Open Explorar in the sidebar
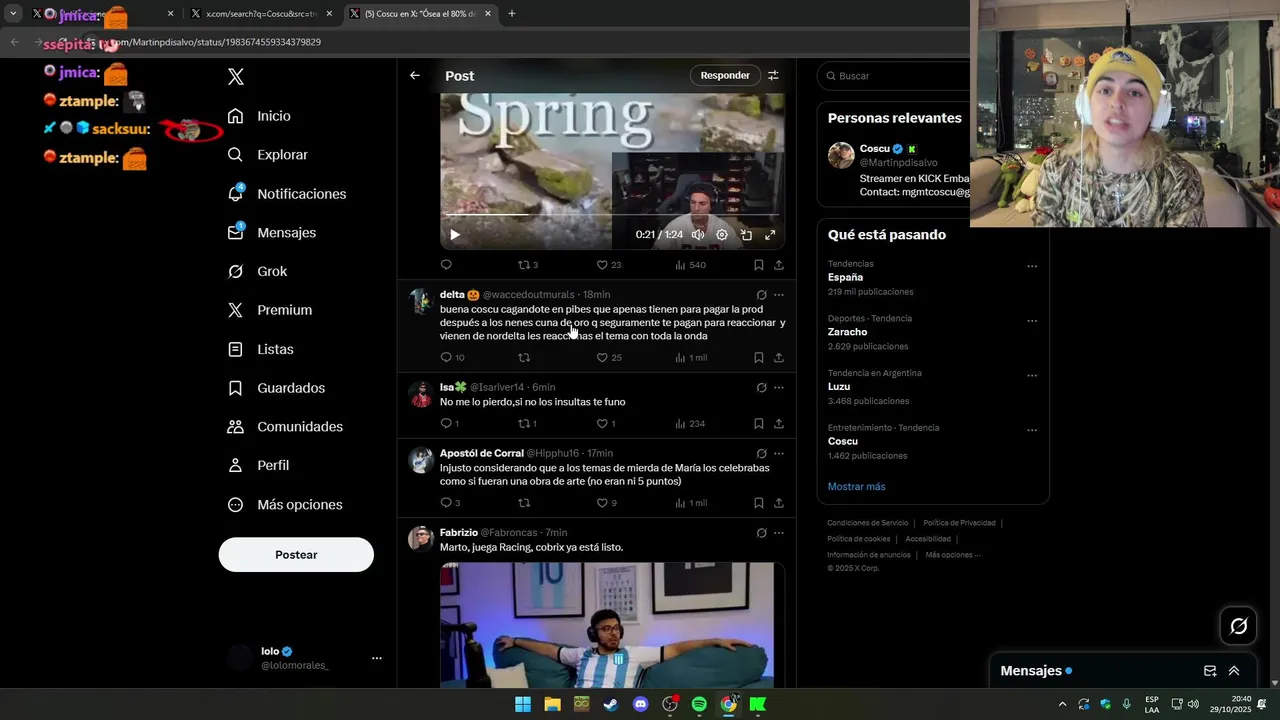Screen dimensions: 1280x720 (x=267, y=155)
